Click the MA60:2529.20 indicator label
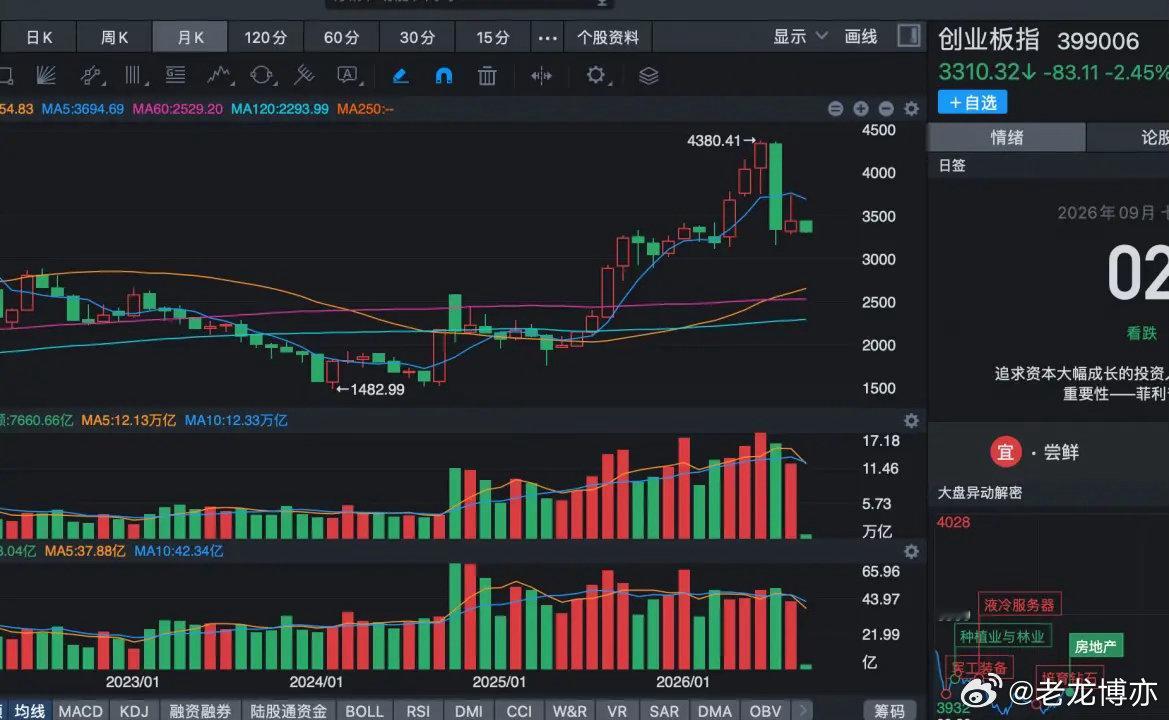1169x720 pixels. pyautogui.click(x=177, y=109)
